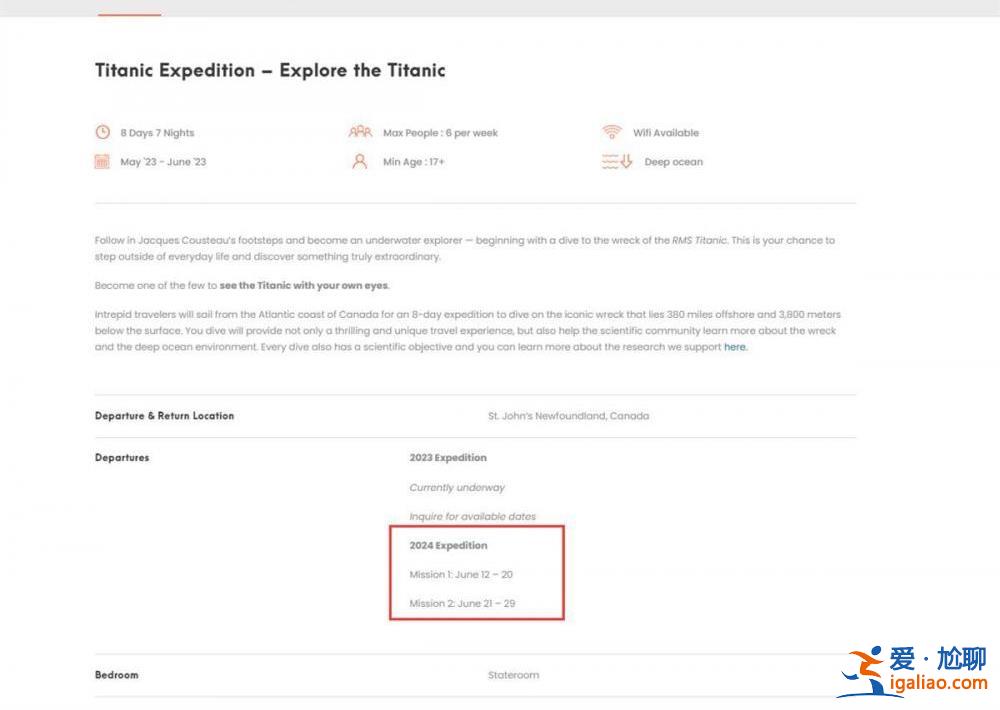Viewport: 1000px width, 710px height.
Task: Click 'Max People : 6 per week' text
Action: pyautogui.click(x=440, y=133)
